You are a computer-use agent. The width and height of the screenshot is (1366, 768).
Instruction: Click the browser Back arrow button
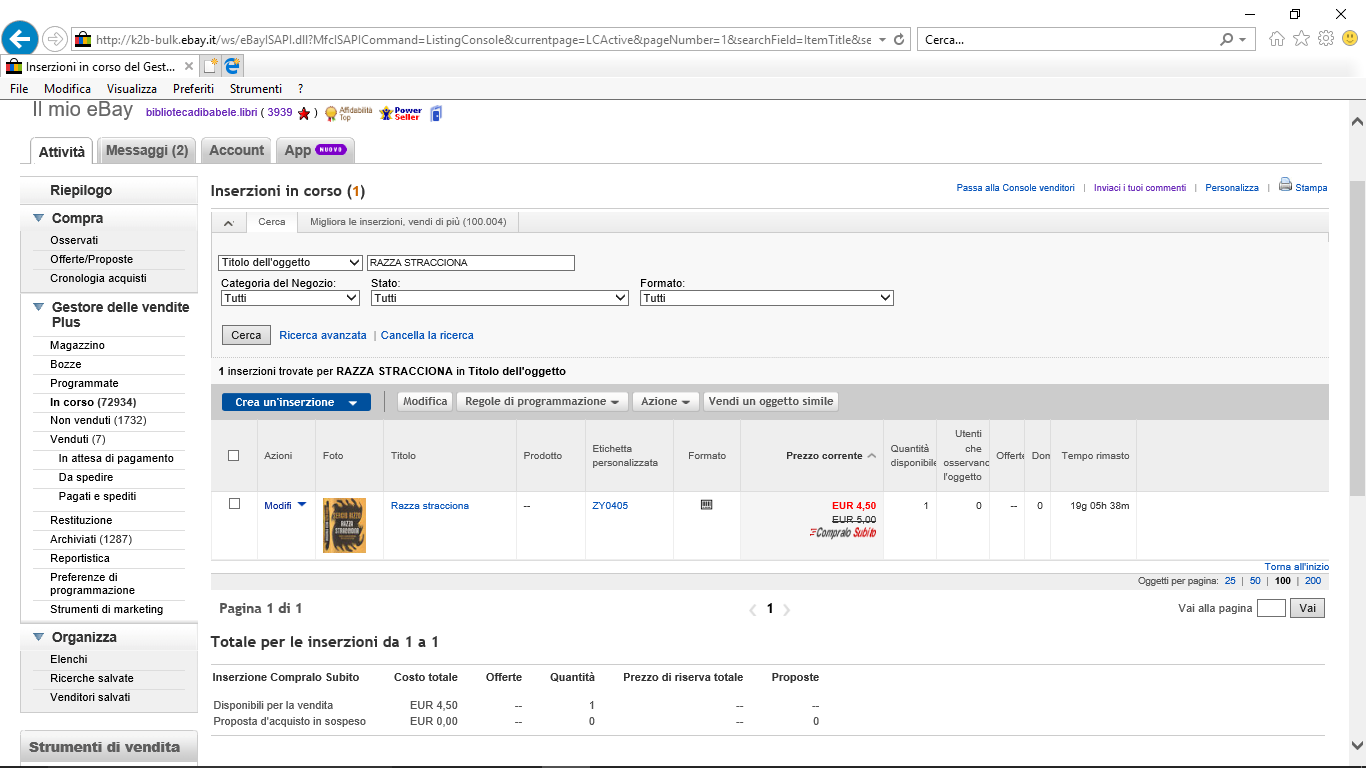pos(20,39)
